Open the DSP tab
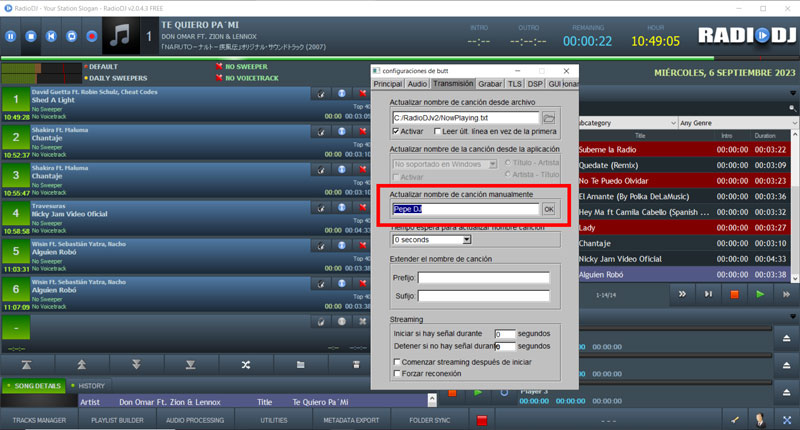Viewport: 800px width, 430px height. click(x=535, y=84)
